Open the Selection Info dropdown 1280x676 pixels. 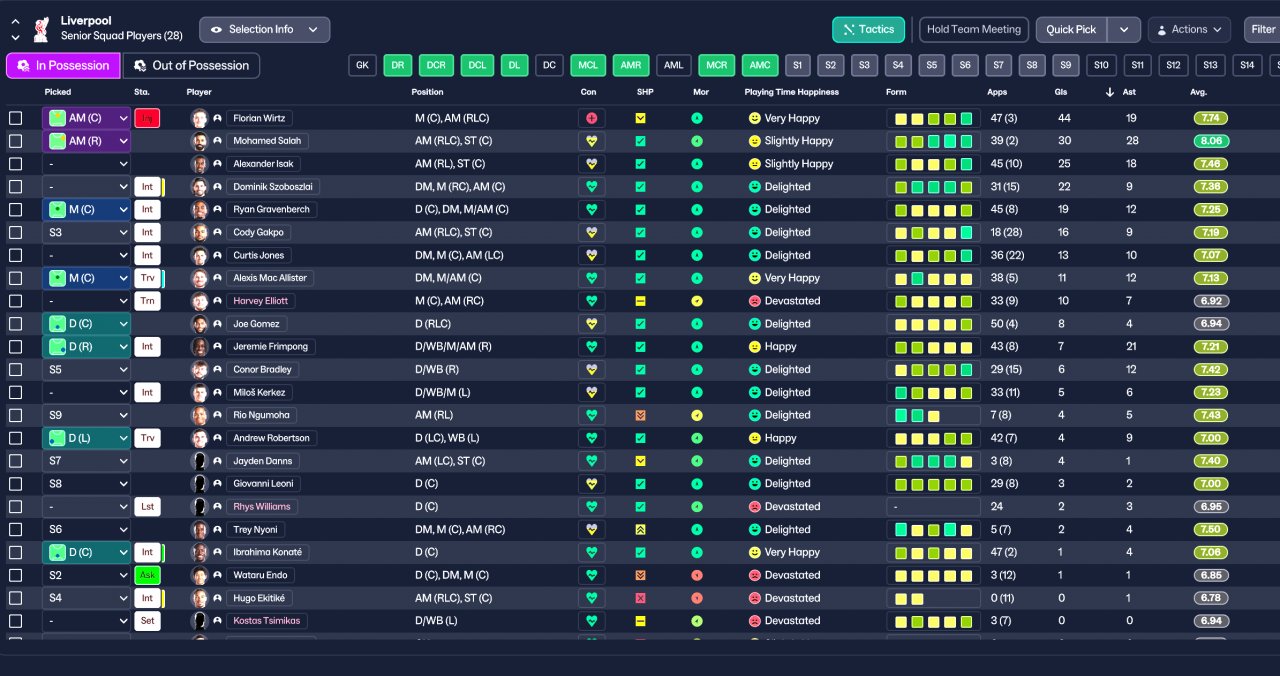tap(264, 30)
